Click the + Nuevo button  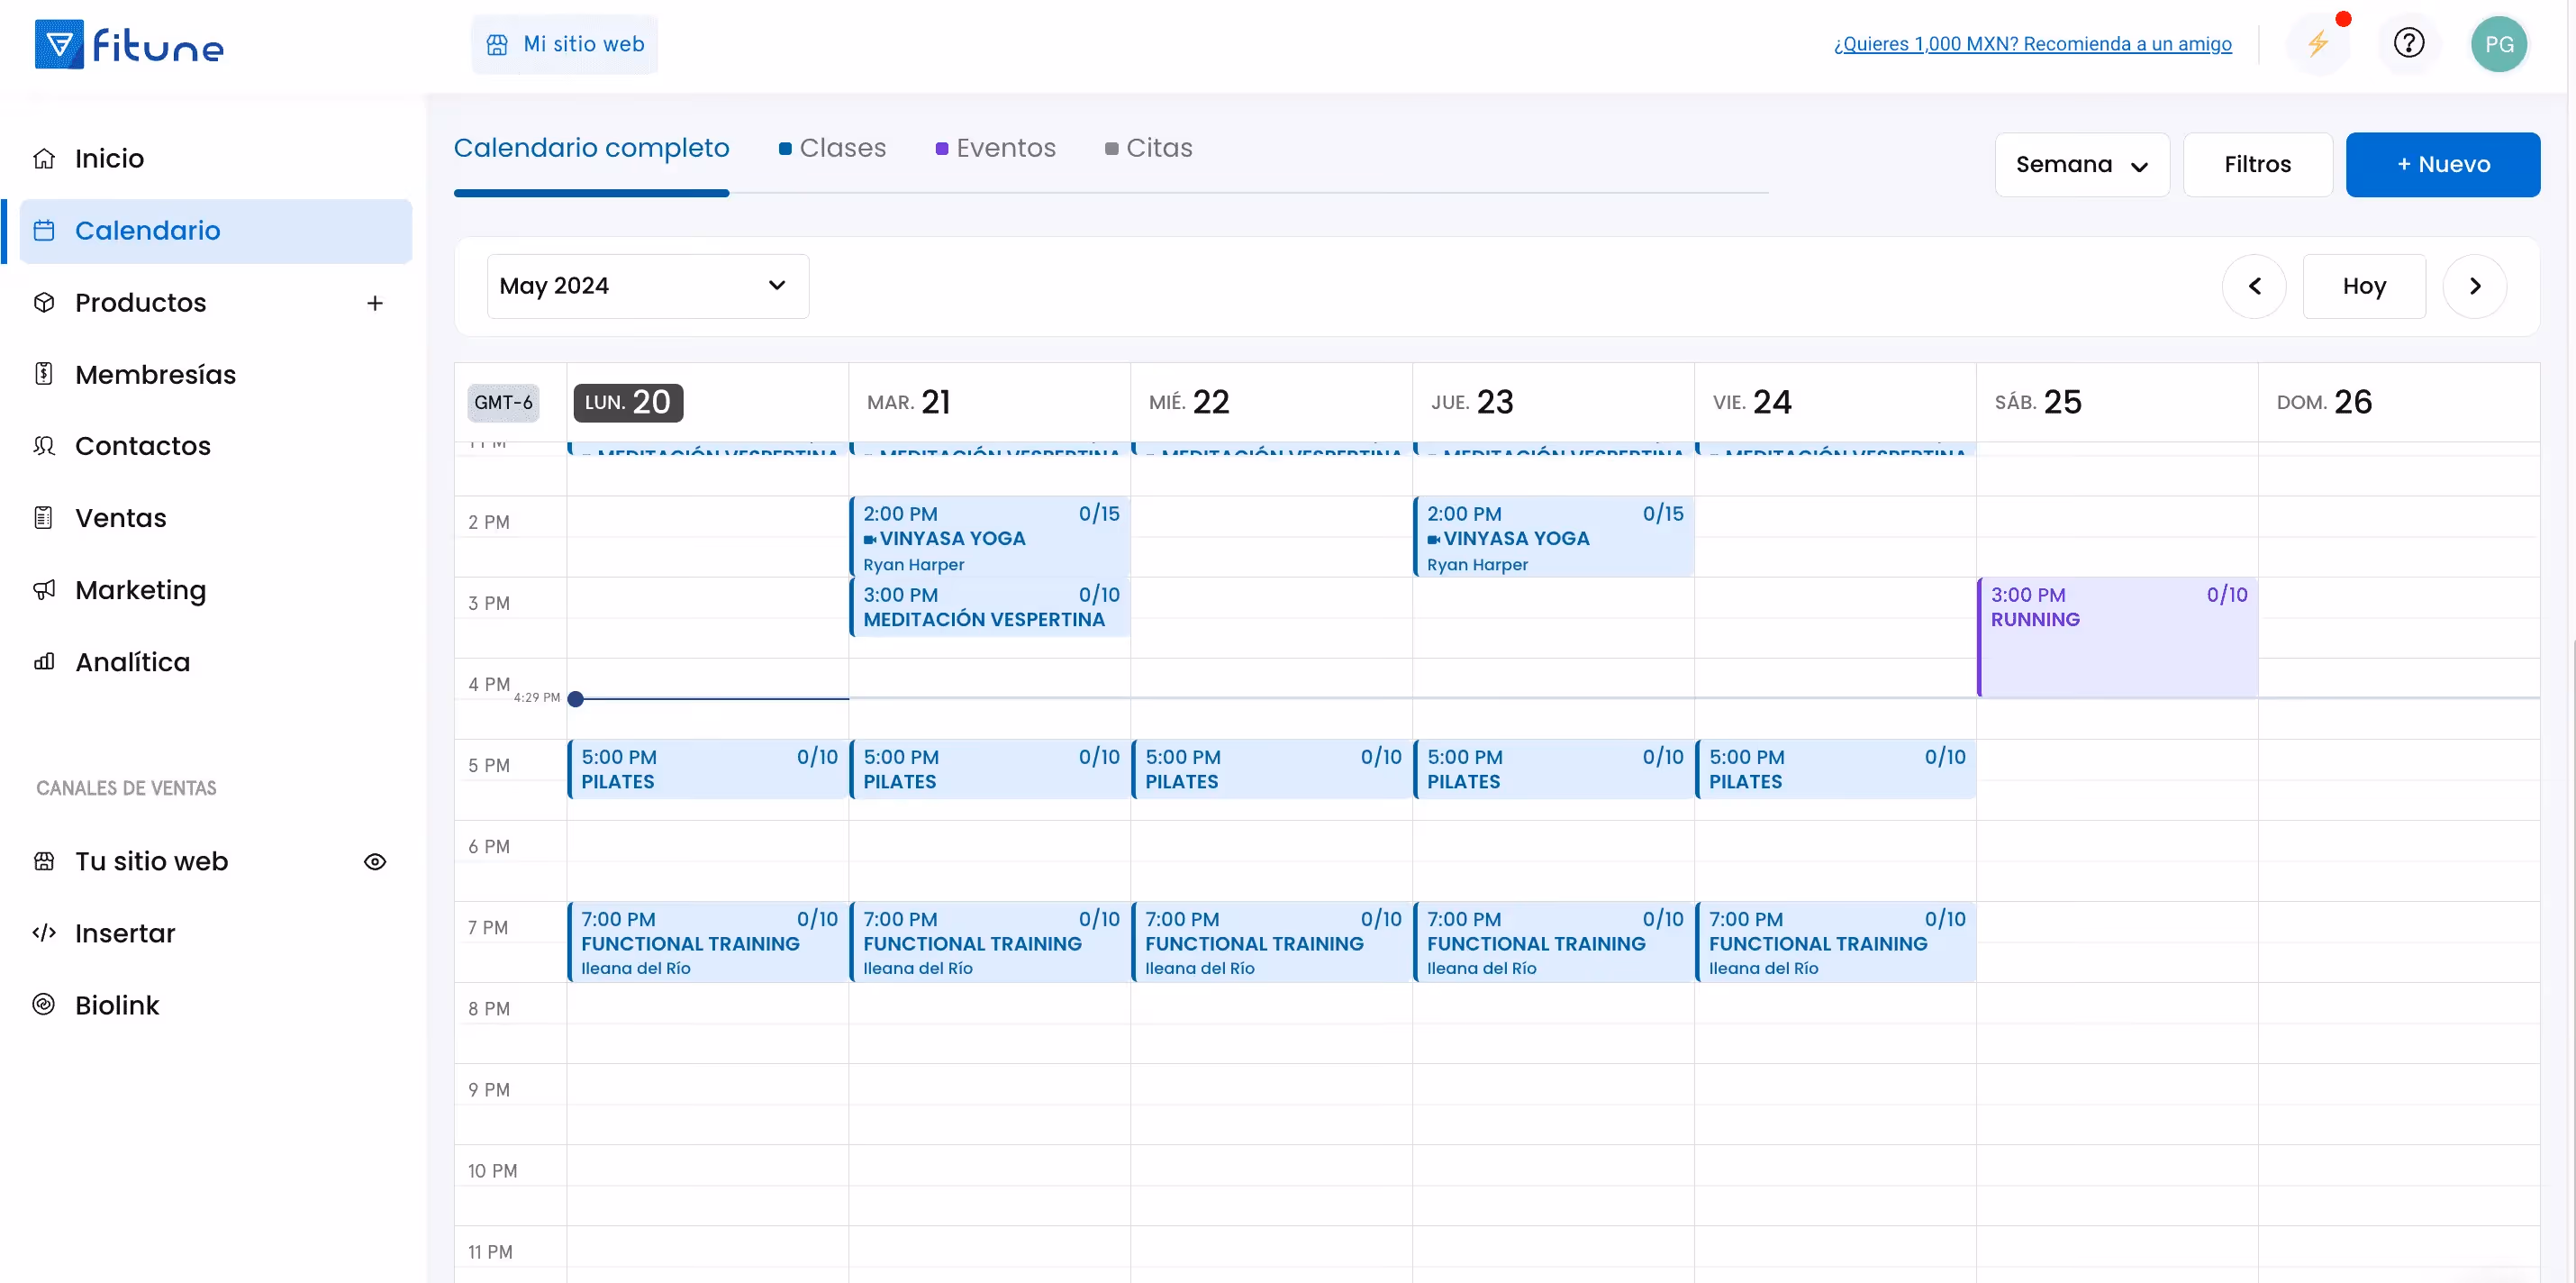point(2442,165)
